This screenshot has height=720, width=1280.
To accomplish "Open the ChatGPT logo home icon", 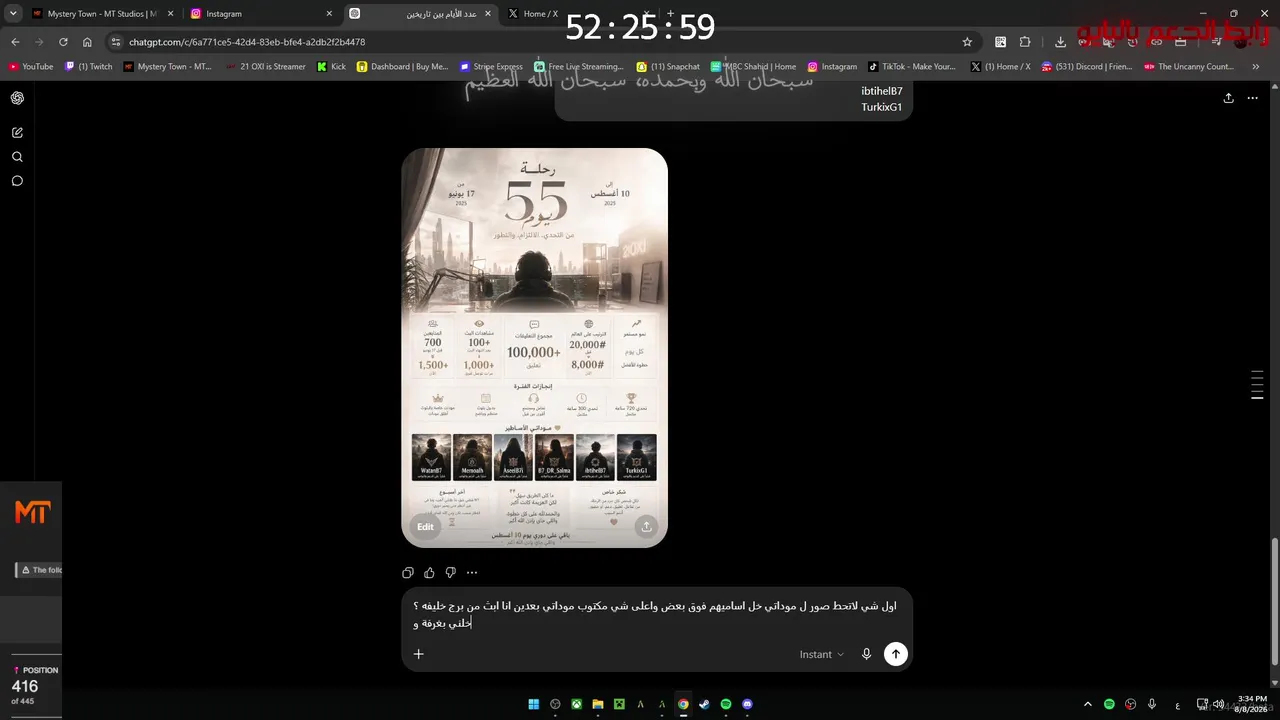I will tap(17, 98).
